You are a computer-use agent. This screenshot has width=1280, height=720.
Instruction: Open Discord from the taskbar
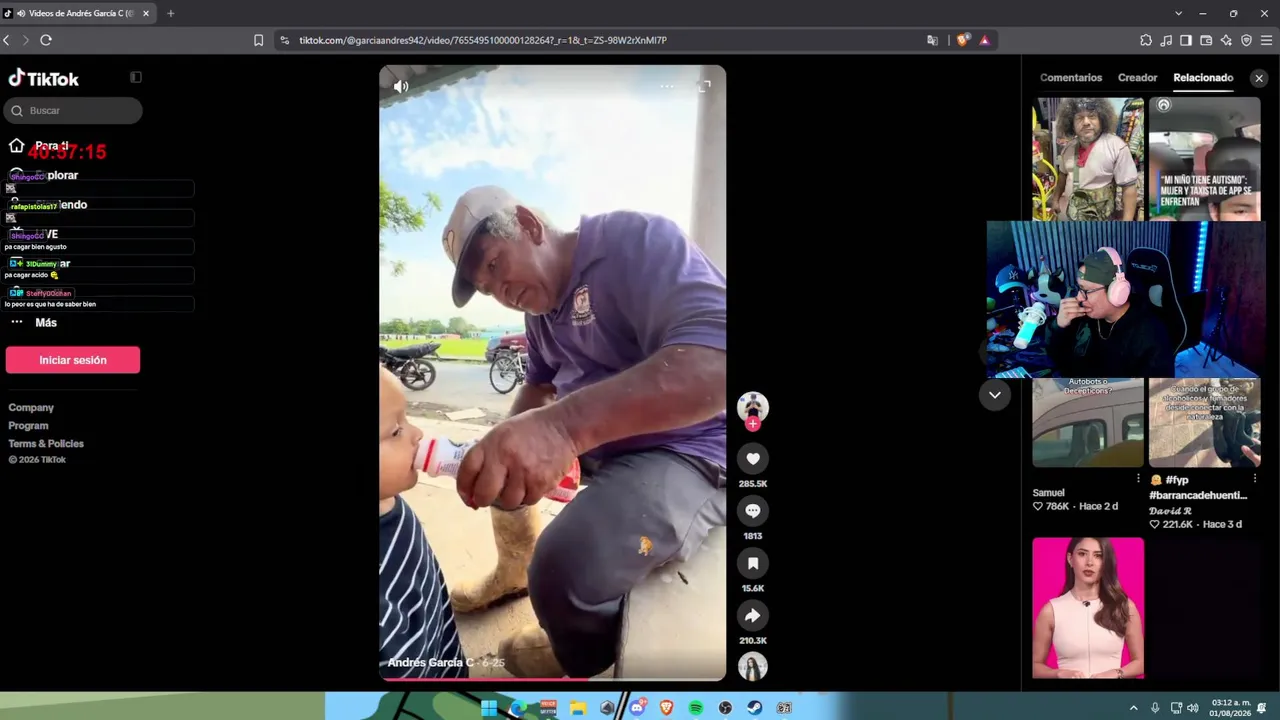[x=637, y=708]
